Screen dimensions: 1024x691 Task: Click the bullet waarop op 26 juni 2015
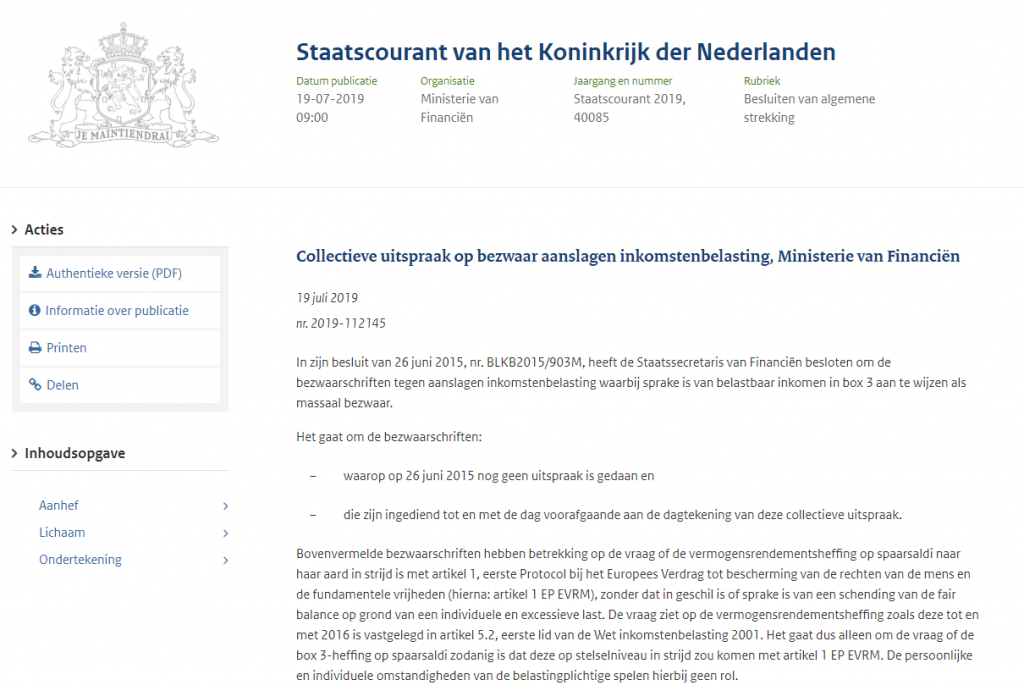click(x=499, y=476)
